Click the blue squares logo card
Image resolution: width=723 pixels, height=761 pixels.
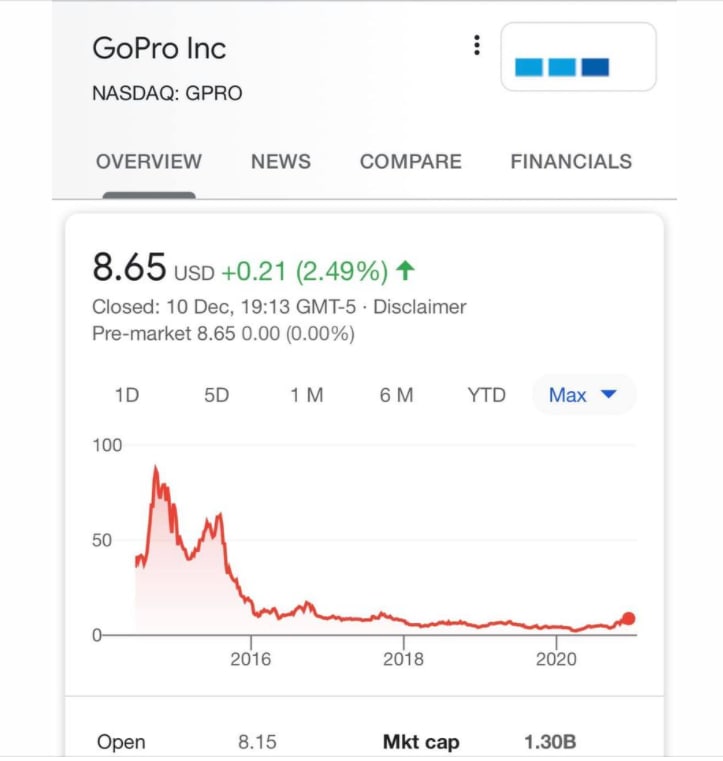tap(578, 57)
